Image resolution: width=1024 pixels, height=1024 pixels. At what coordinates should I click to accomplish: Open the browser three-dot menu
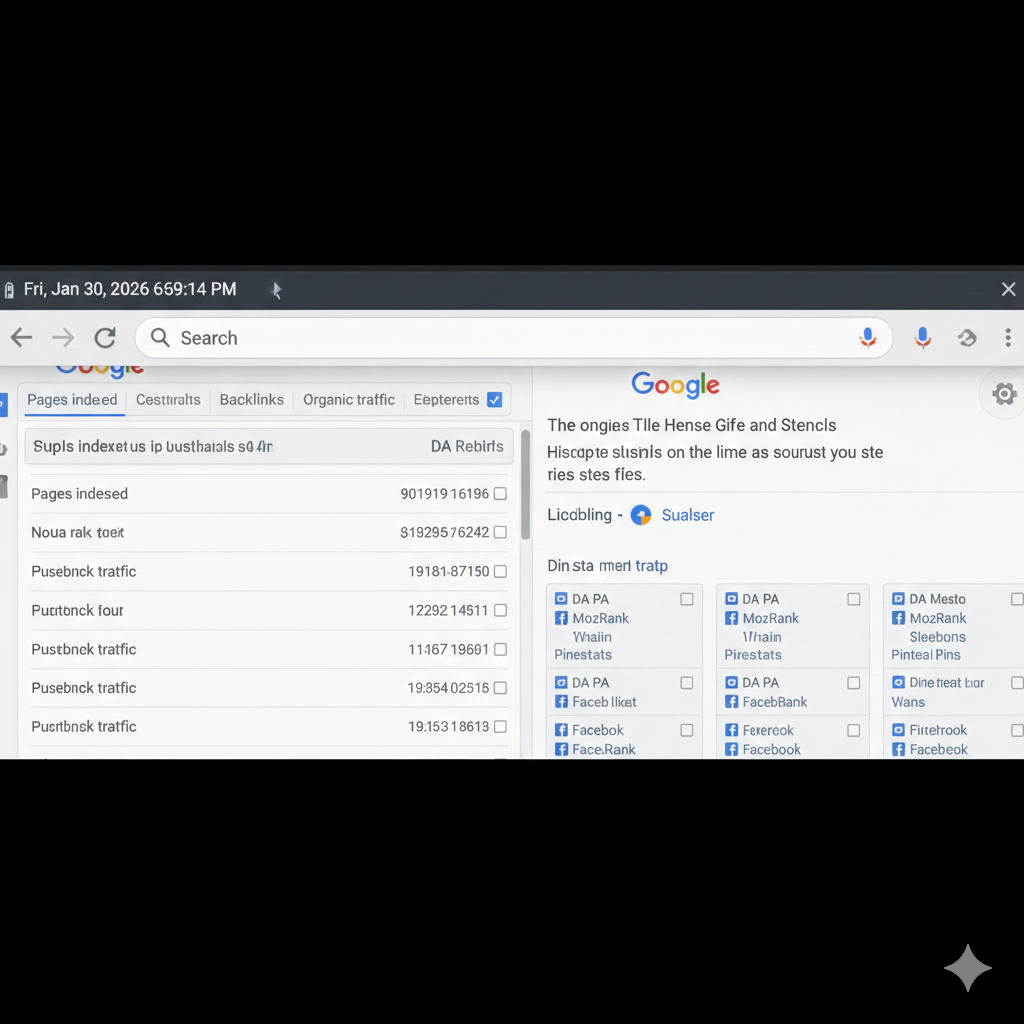[x=1008, y=337]
